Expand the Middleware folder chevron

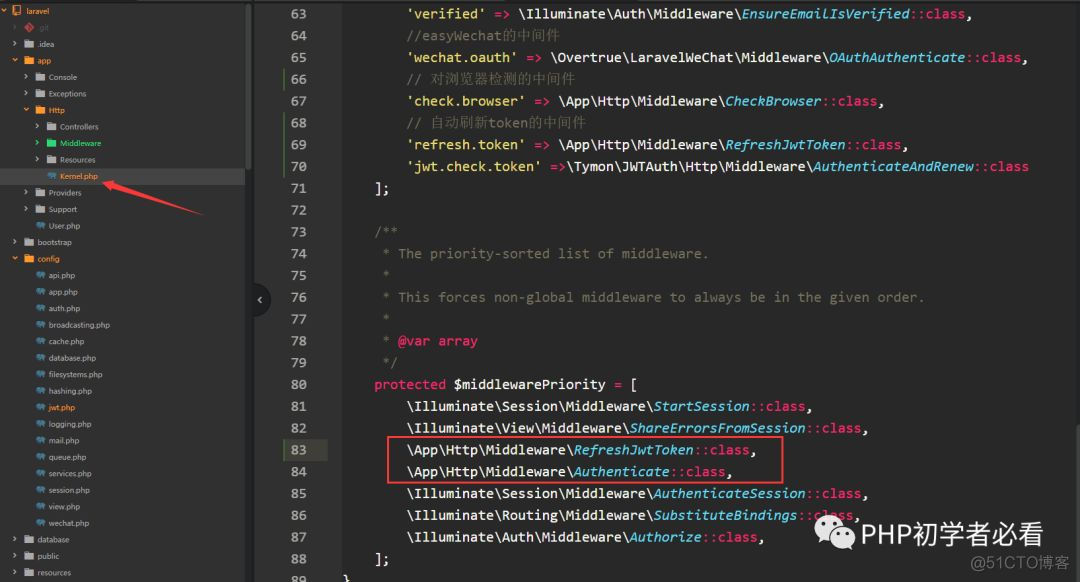click(37, 143)
